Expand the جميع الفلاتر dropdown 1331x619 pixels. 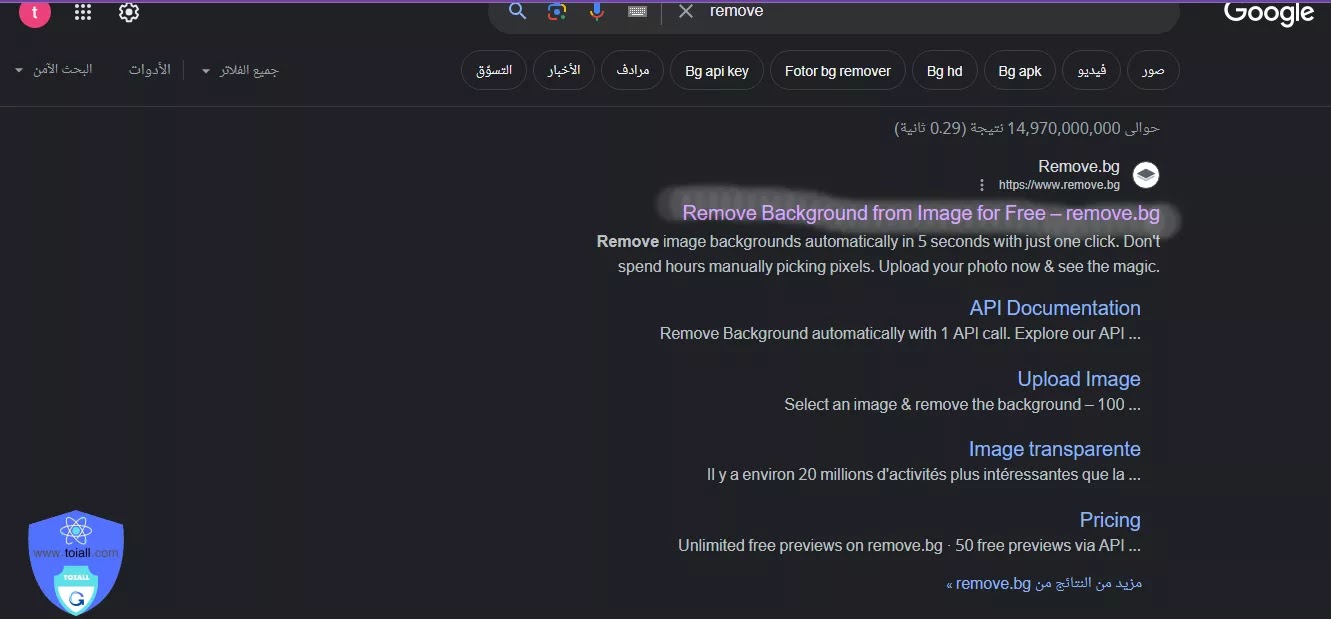pos(240,71)
